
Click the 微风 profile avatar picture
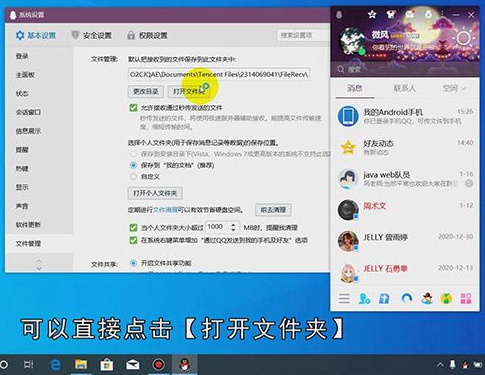point(352,42)
